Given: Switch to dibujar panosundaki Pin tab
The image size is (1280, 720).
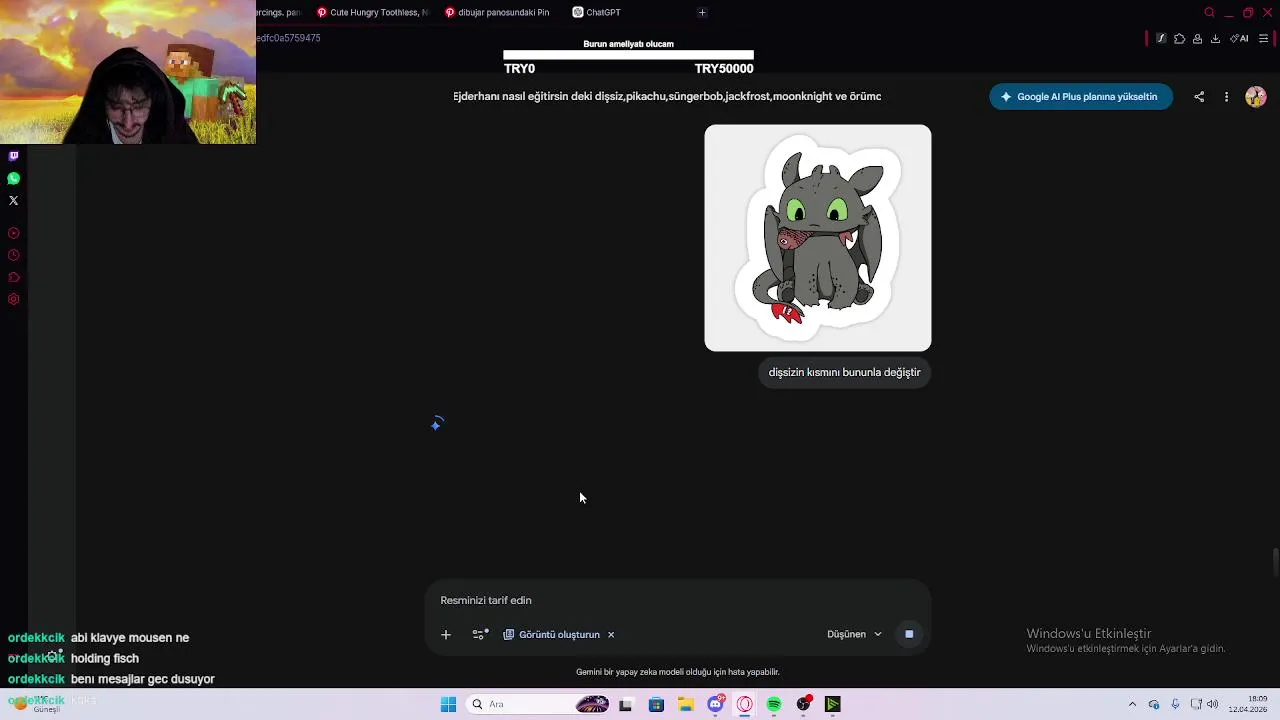Looking at the screenshot, I should (x=498, y=12).
